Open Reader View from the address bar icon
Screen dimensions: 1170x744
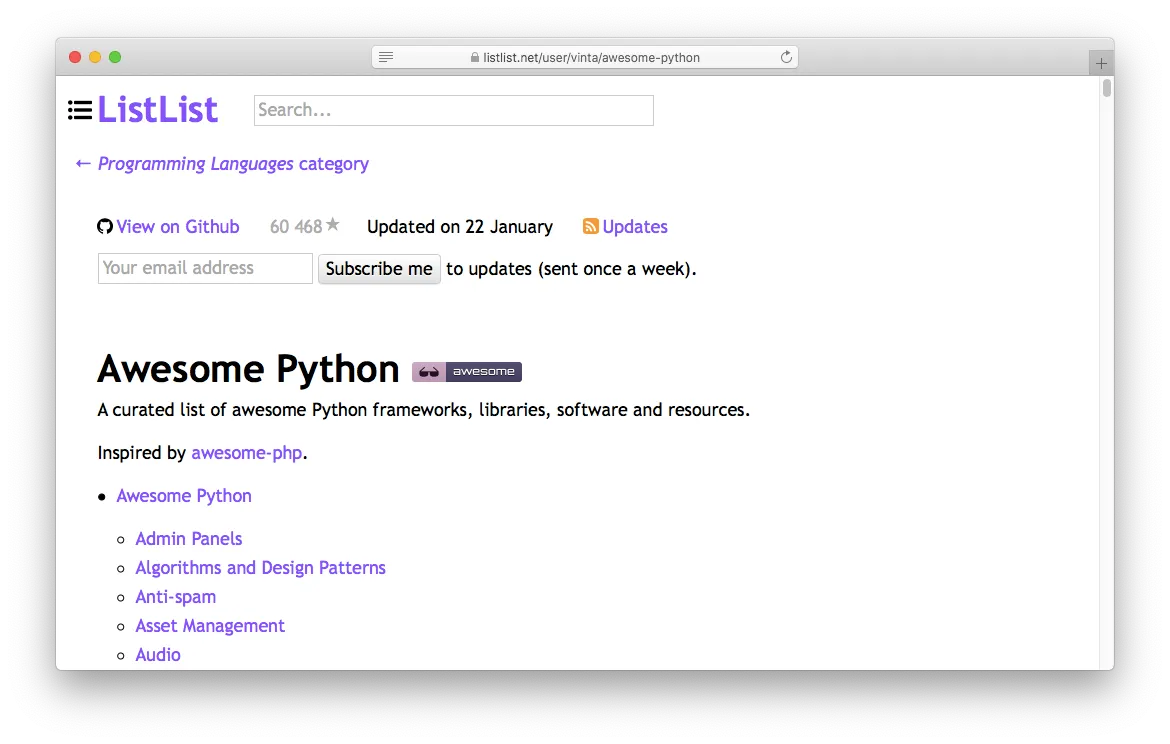point(386,57)
